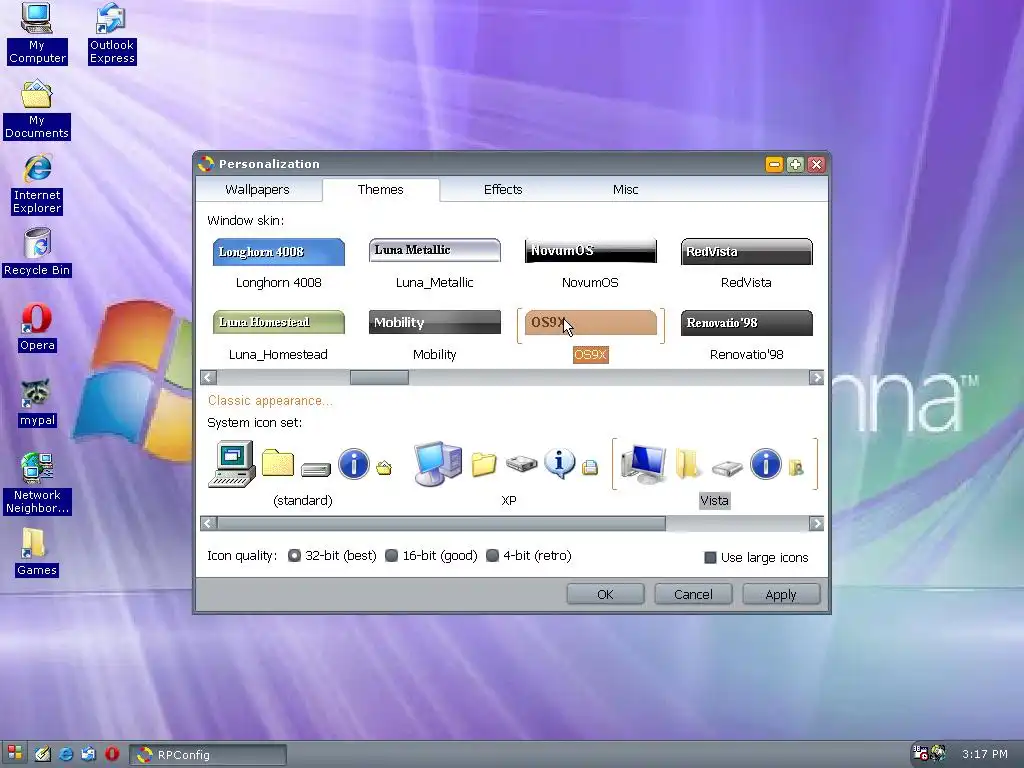The width and height of the screenshot is (1024, 768).
Task: Click the notepad quick launch taskbar icon
Action: coord(43,754)
